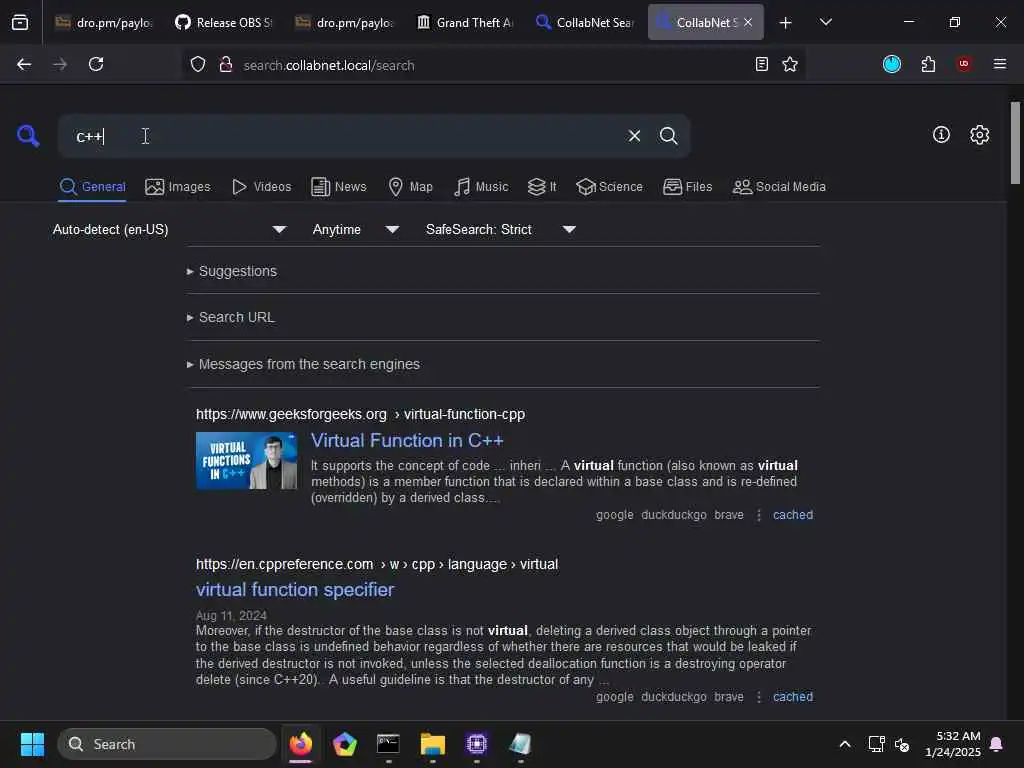This screenshot has width=1024, height=768.
Task: Open more options dots on geeksforgeeks result
Action: 759,515
